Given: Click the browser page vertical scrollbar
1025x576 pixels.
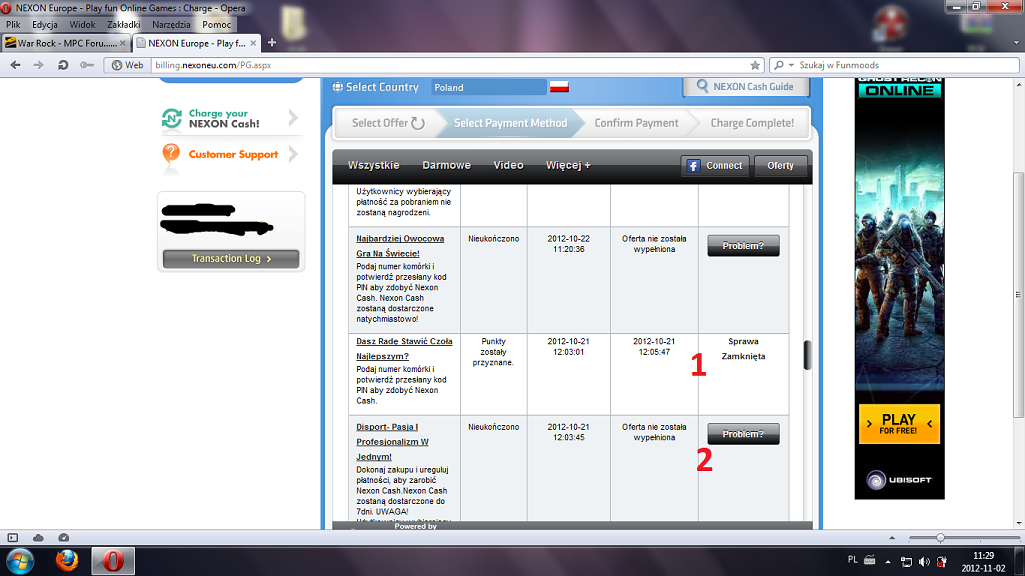Looking at the screenshot, I should [x=1018, y=294].
